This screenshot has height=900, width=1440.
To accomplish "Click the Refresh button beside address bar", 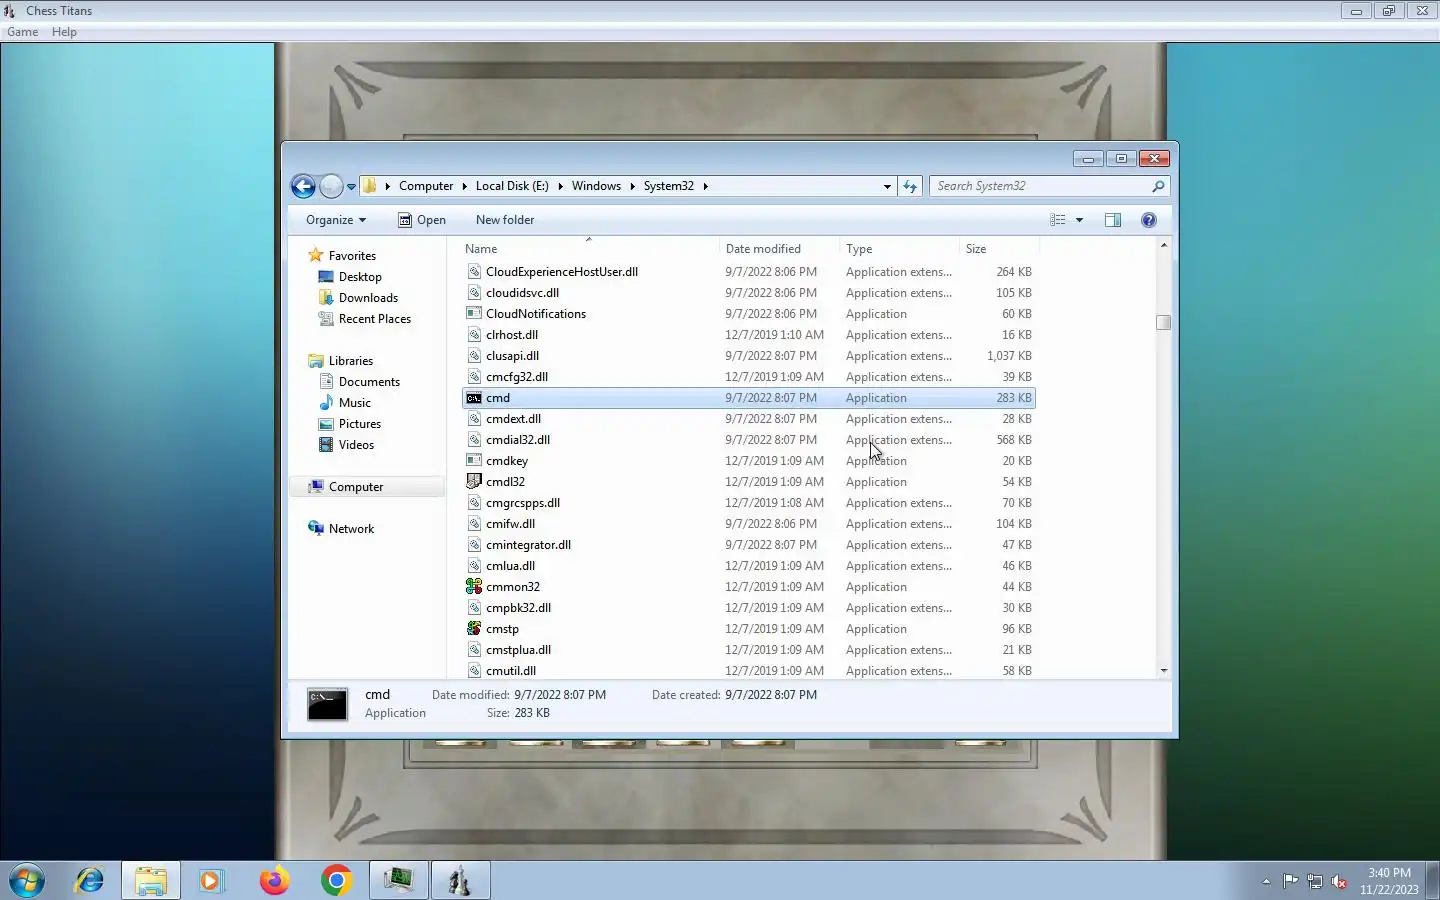I will point(910,186).
